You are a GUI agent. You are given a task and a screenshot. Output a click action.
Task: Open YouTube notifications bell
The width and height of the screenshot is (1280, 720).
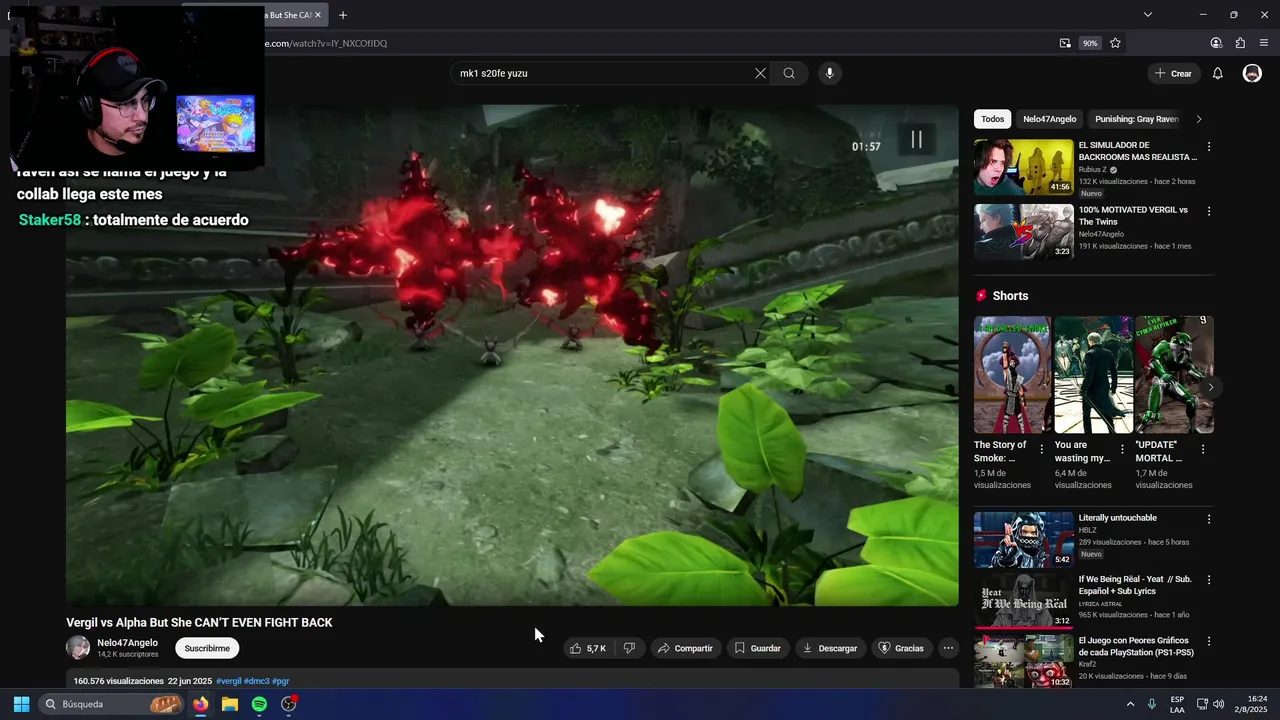[1217, 73]
